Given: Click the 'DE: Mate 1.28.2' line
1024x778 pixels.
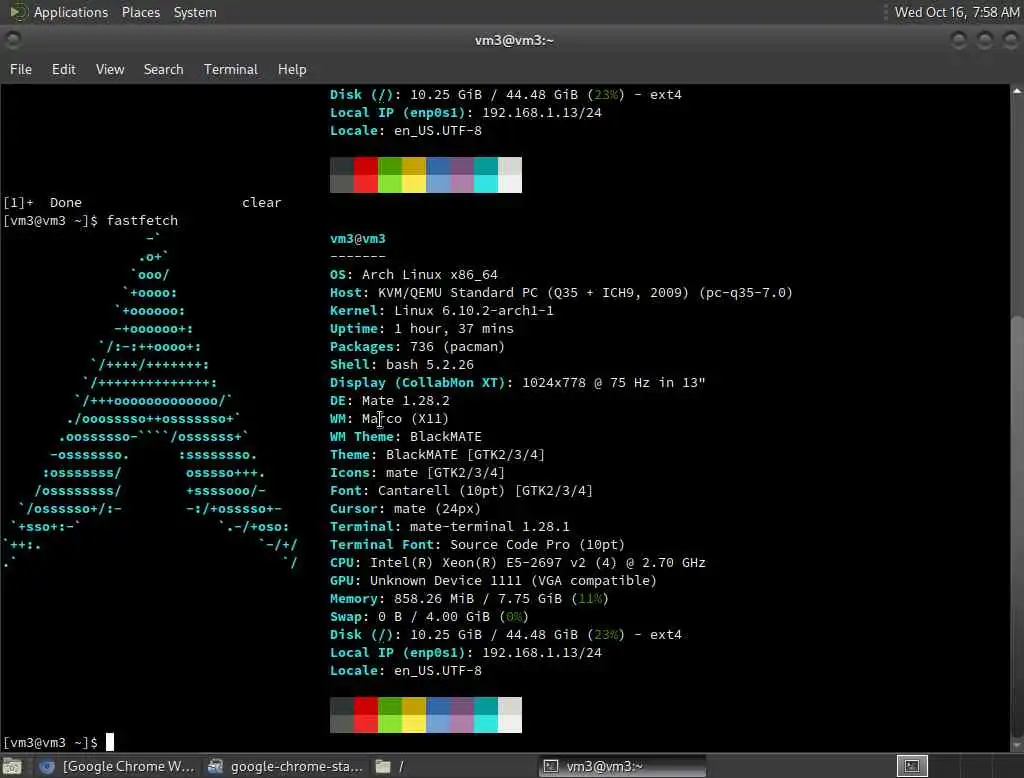Looking at the screenshot, I should [390, 400].
